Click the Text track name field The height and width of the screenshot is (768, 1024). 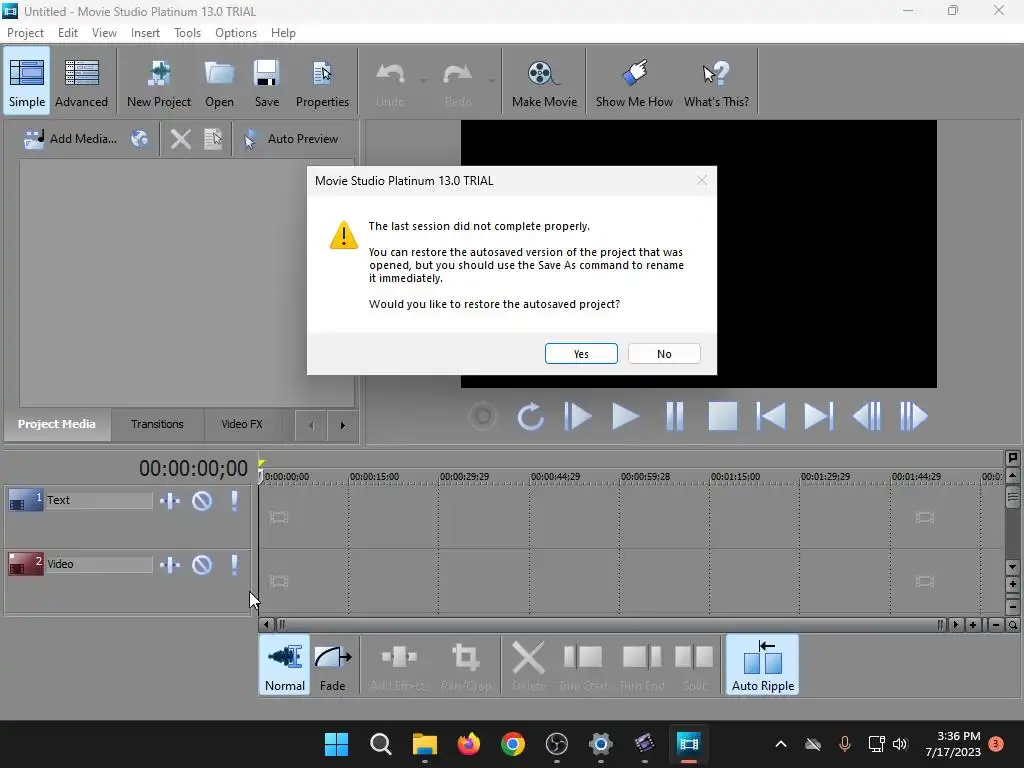click(x=99, y=500)
